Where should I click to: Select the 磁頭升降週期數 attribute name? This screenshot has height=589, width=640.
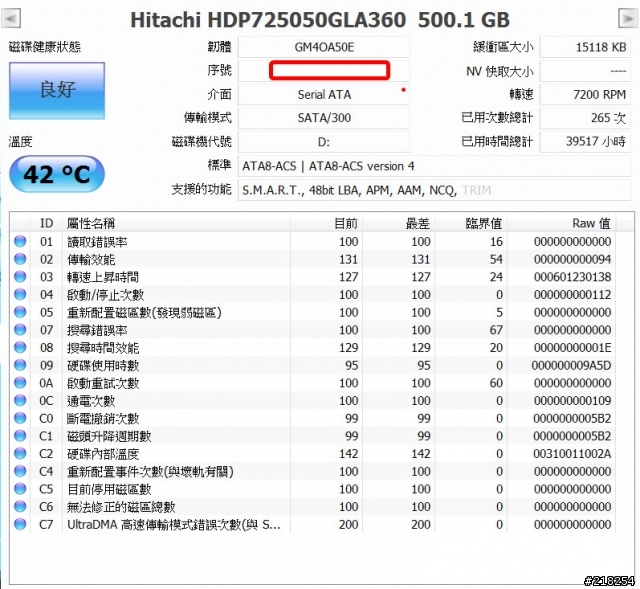tap(109, 436)
